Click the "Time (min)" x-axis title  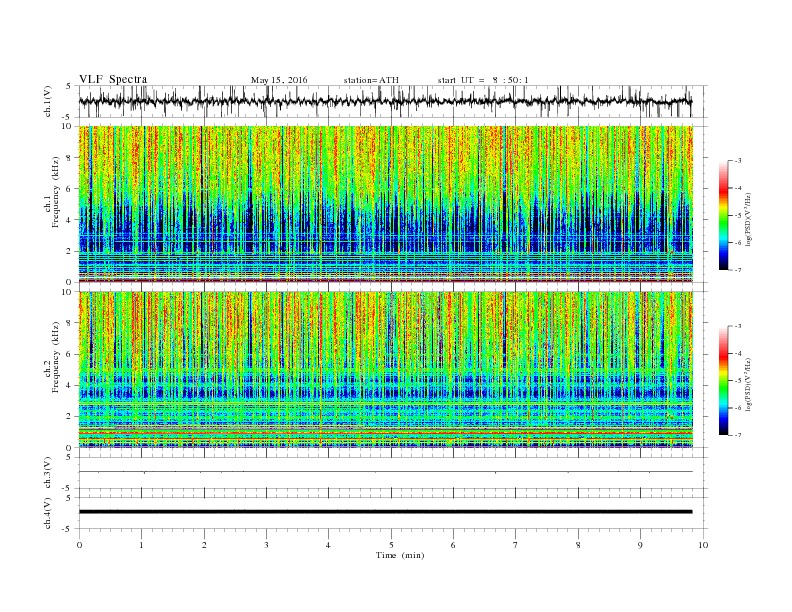pyautogui.click(x=400, y=555)
